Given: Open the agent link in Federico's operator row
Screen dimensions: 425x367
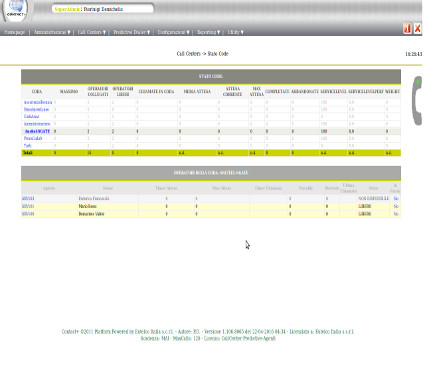Looking at the screenshot, I should tap(28, 198).
